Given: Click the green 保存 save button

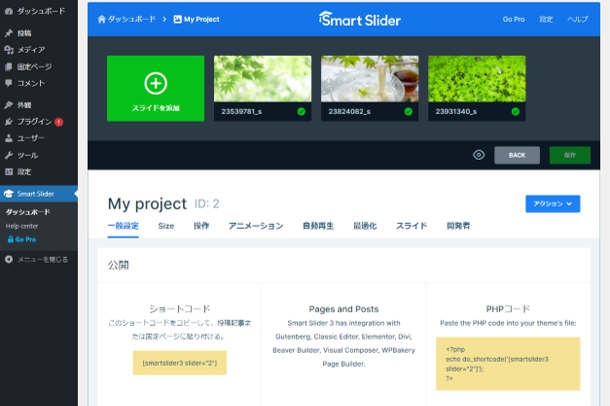Looking at the screenshot, I should coord(570,155).
